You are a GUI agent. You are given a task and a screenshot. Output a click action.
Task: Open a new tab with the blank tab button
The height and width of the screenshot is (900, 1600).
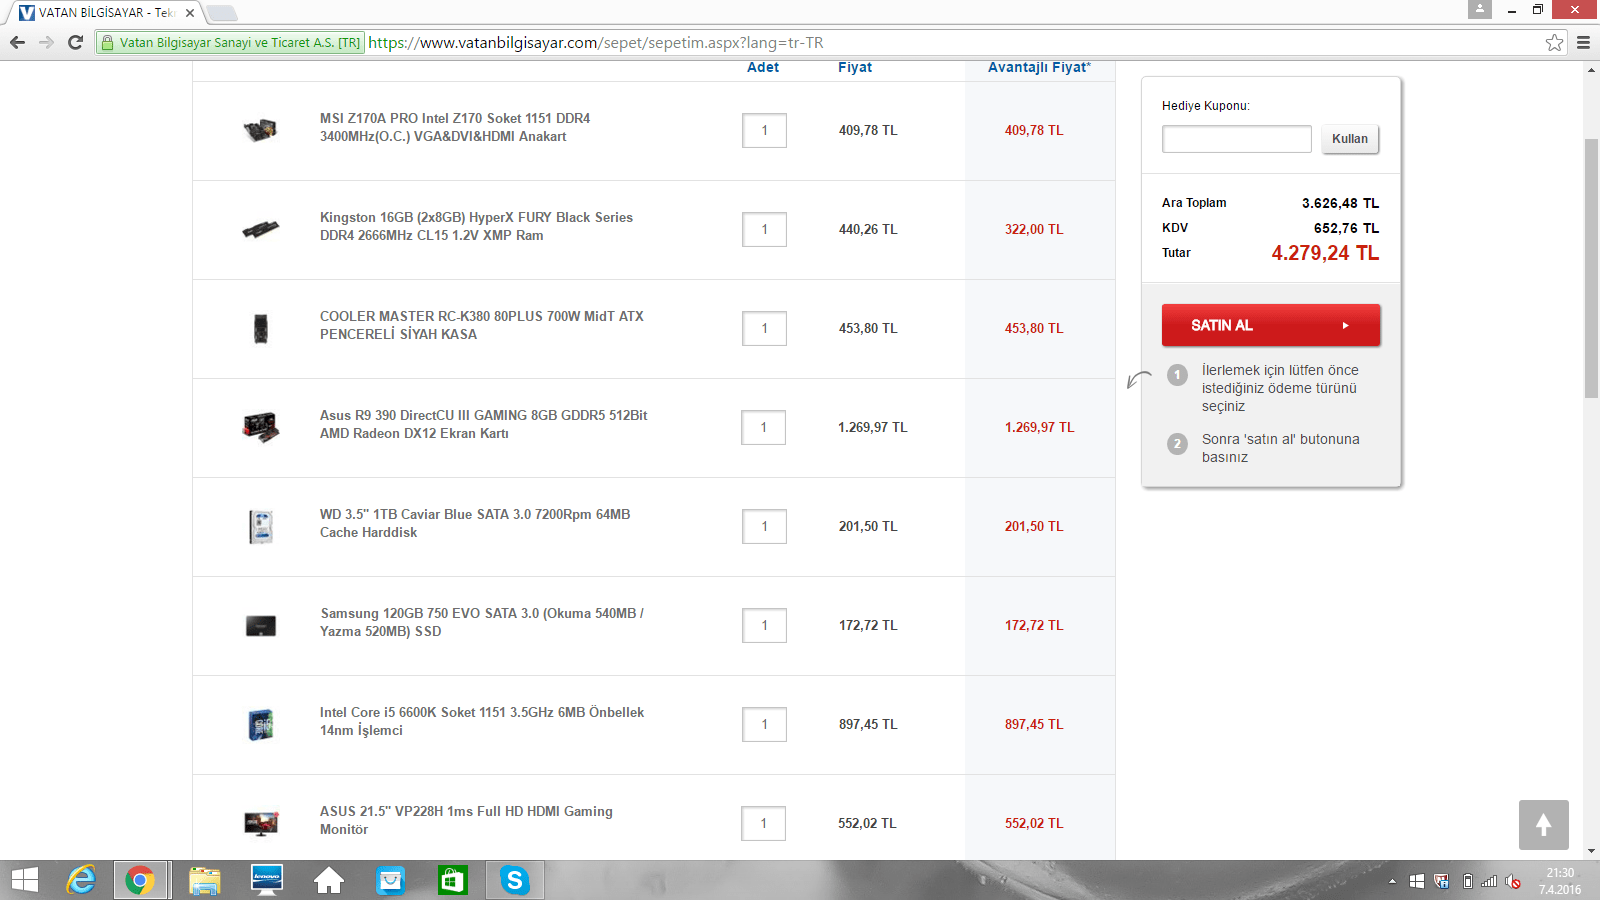pyautogui.click(x=222, y=13)
